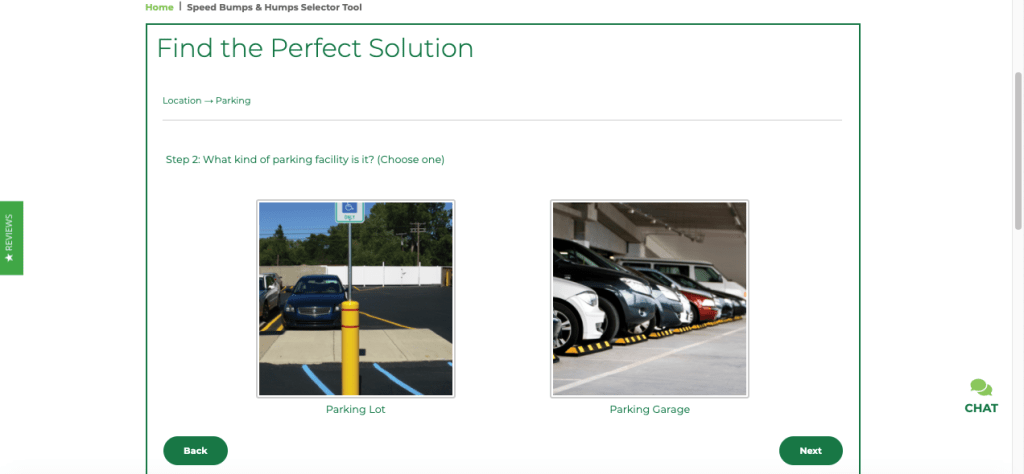The height and width of the screenshot is (474, 1024).
Task: Open the chat bubbles icon
Action: click(981, 388)
